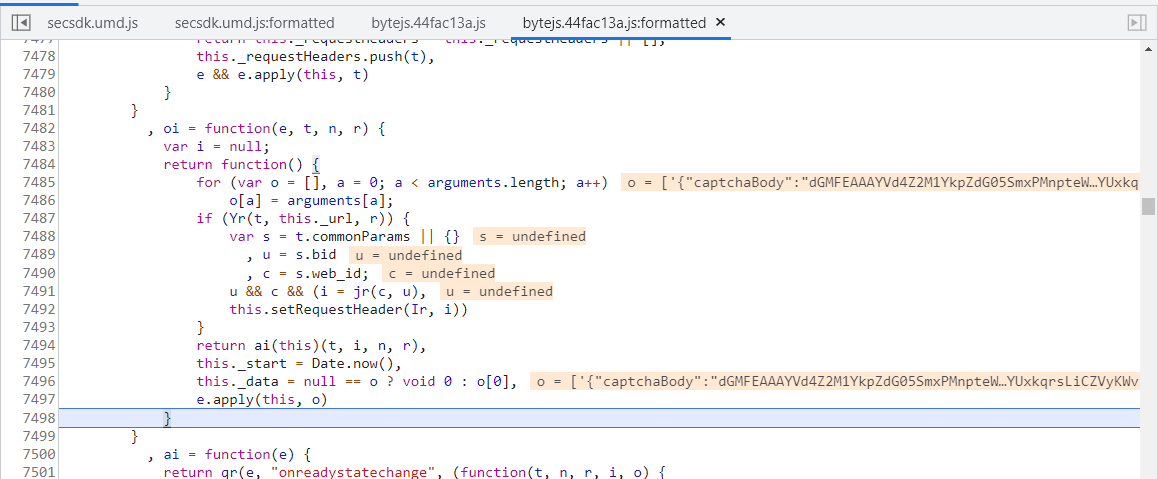
Task: Click inline value 'c = undefined'
Action: click(439, 273)
